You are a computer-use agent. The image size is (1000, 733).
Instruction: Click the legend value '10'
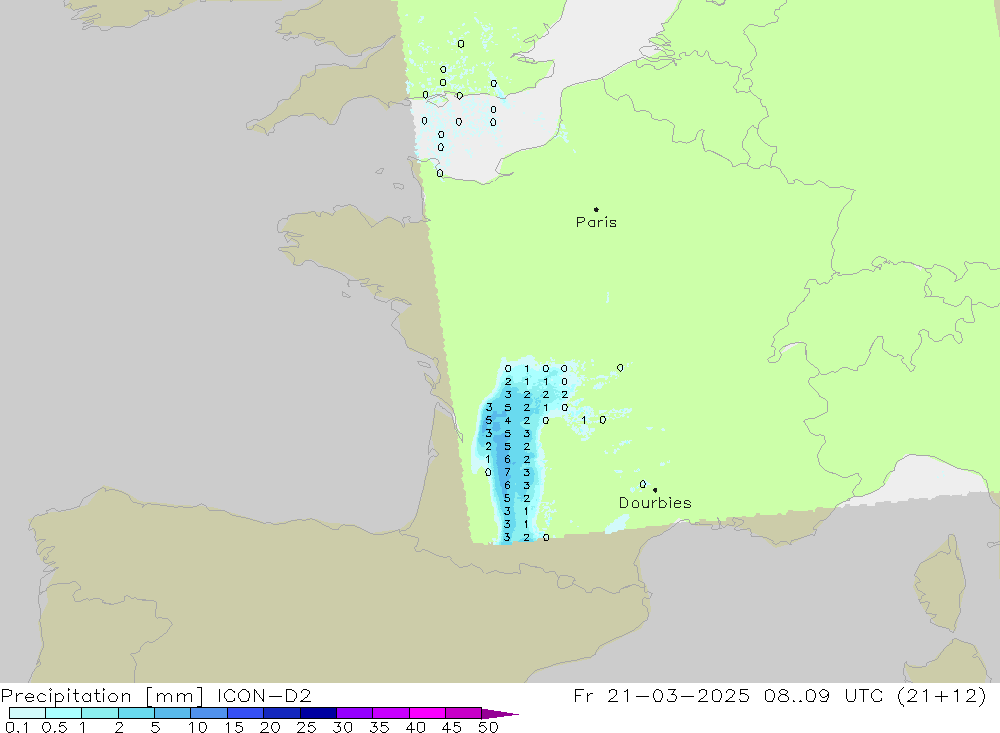[198, 727]
